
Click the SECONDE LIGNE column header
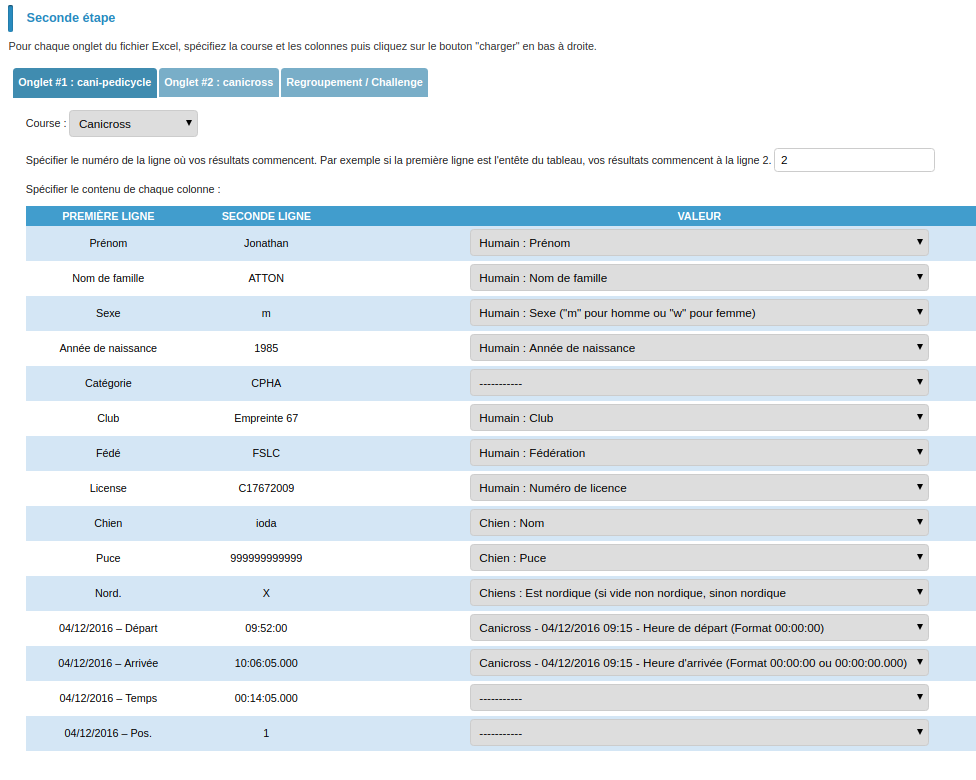(266, 216)
